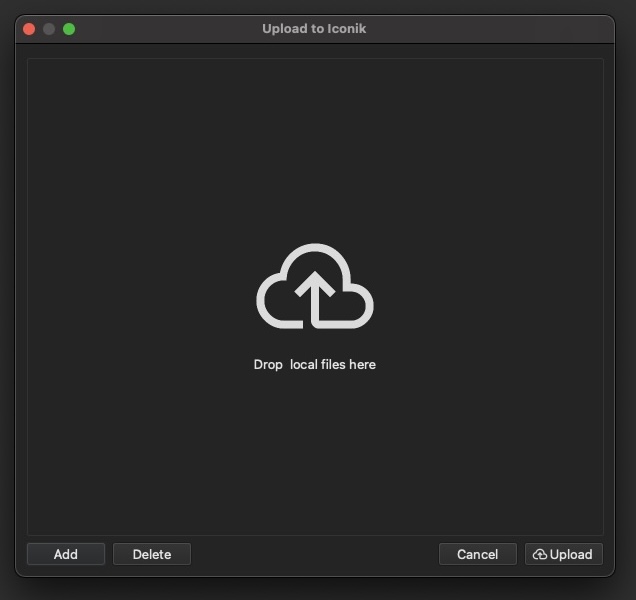636x600 pixels.
Task: Click the "Drop local files here" label
Action: coord(315,364)
